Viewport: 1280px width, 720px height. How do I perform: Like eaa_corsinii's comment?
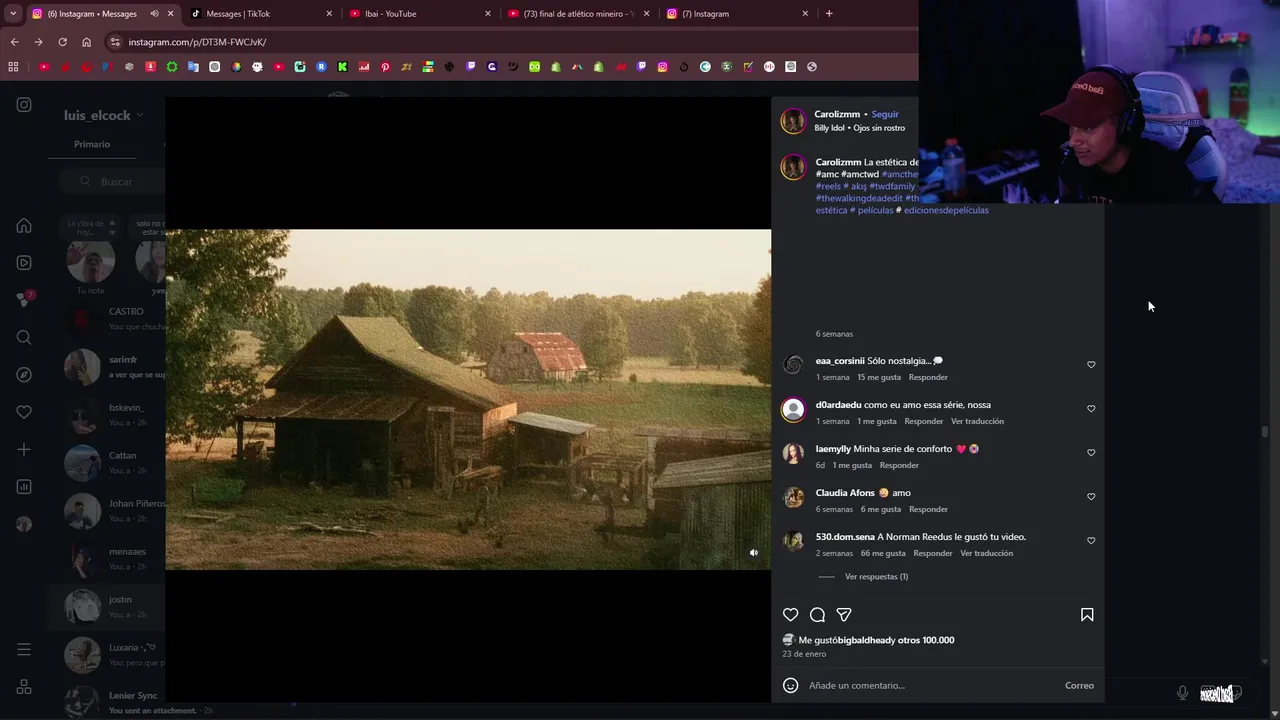click(x=1091, y=364)
